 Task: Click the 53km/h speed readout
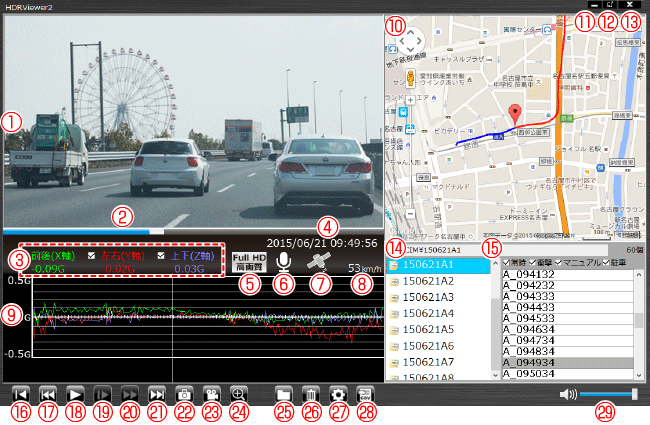[364, 268]
